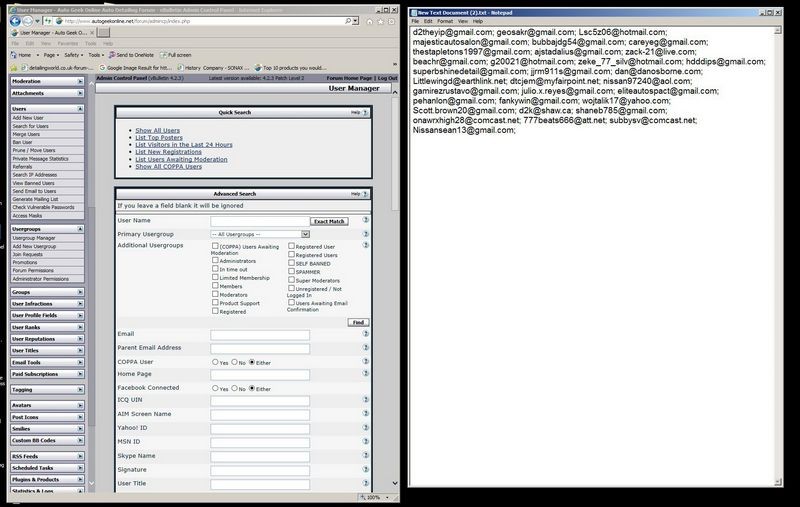The width and height of the screenshot is (800, 507).
Task: Expand the Moderation sidebar section
Action: pos(80,81)
